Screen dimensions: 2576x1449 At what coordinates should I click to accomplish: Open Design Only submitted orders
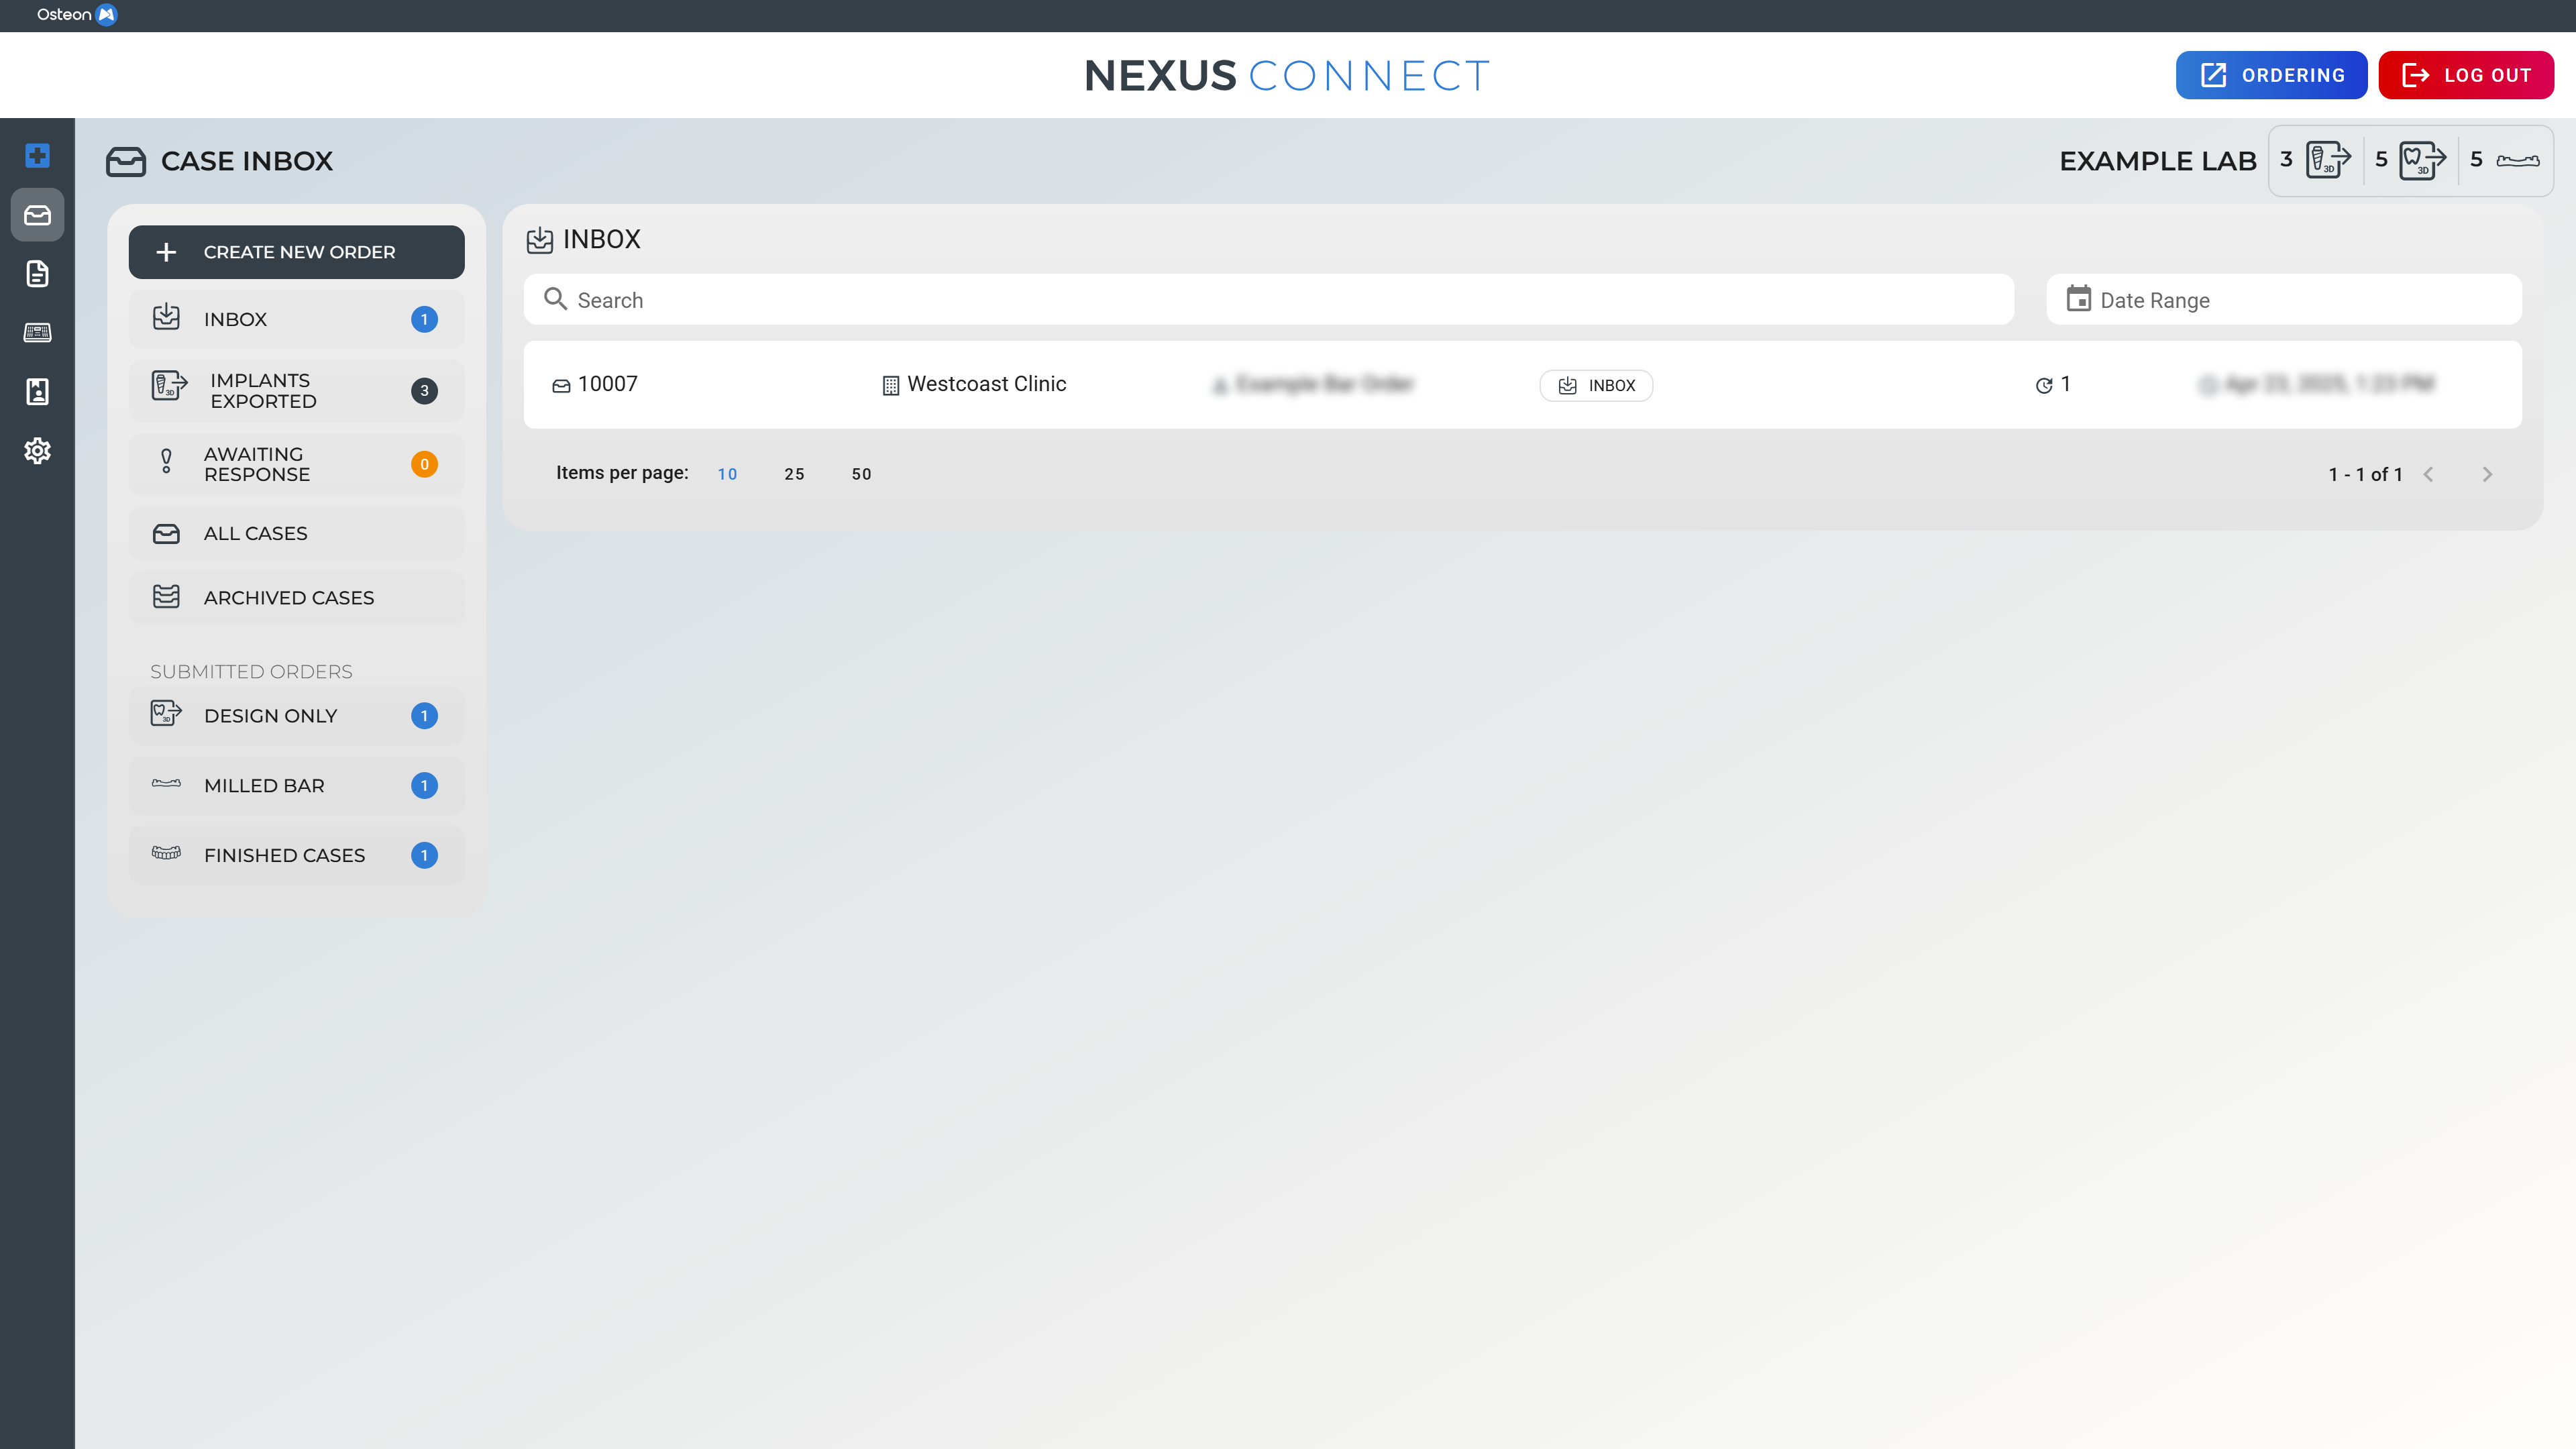click(x=296, y=715)
